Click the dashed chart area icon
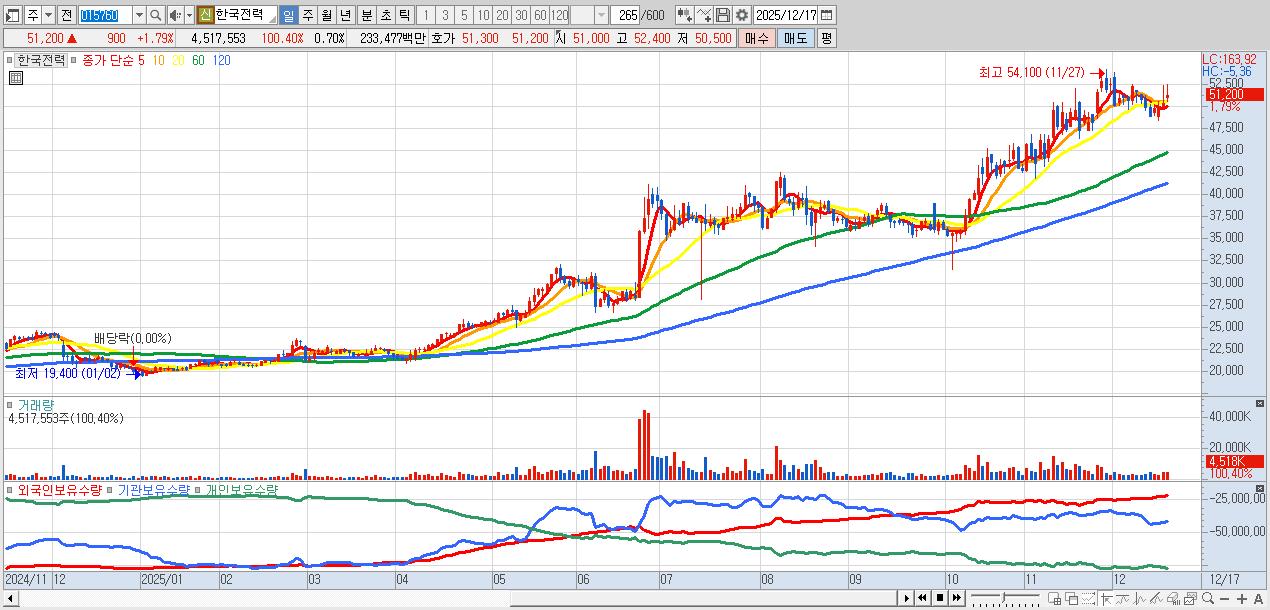Screen dimensions: 1270x610 point(1088,598)
